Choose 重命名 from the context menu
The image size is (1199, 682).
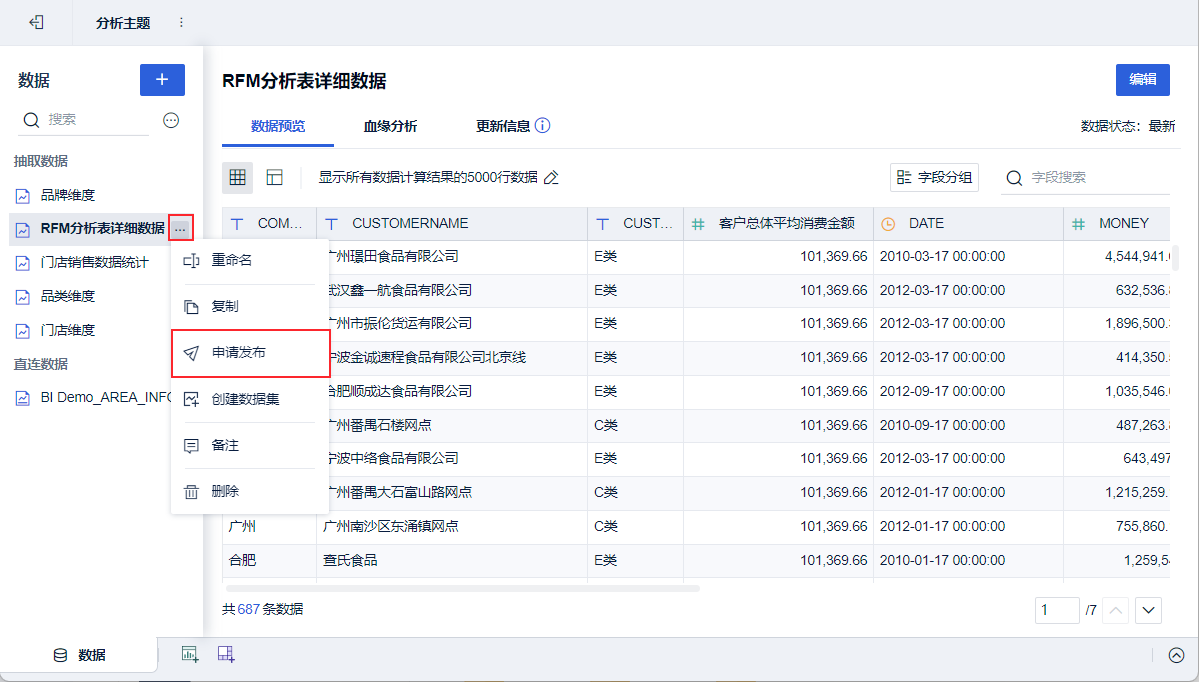250,261
